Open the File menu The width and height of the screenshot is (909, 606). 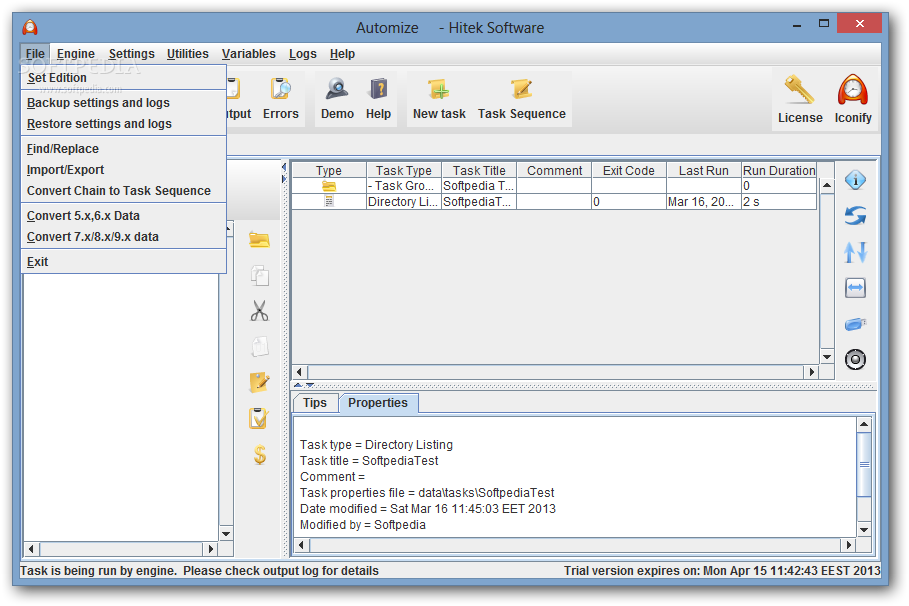[x=35, y=53]
